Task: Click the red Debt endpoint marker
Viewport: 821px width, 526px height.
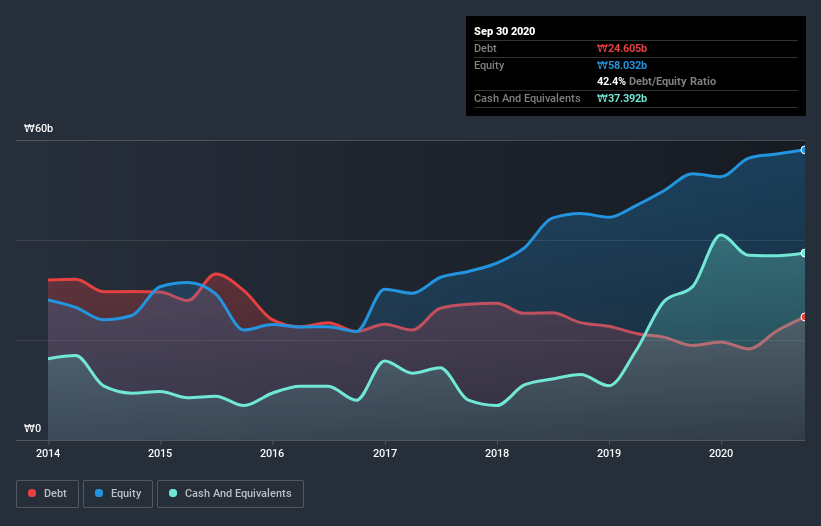Action: [x=804, y=317]
